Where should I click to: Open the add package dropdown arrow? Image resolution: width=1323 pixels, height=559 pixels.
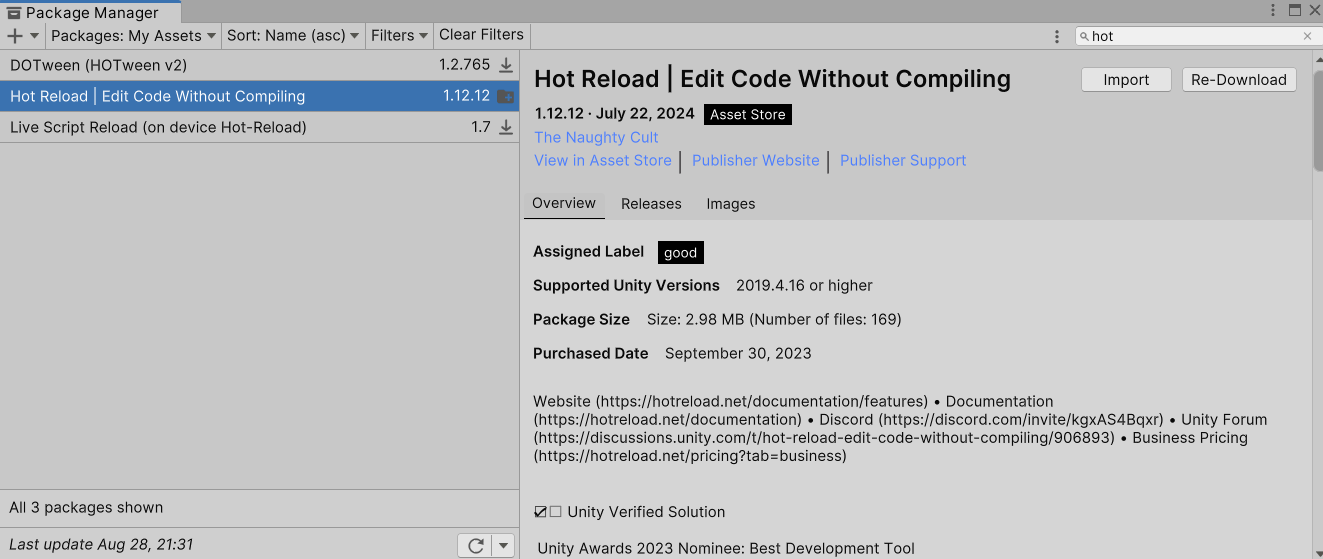[x=35, y=36]
